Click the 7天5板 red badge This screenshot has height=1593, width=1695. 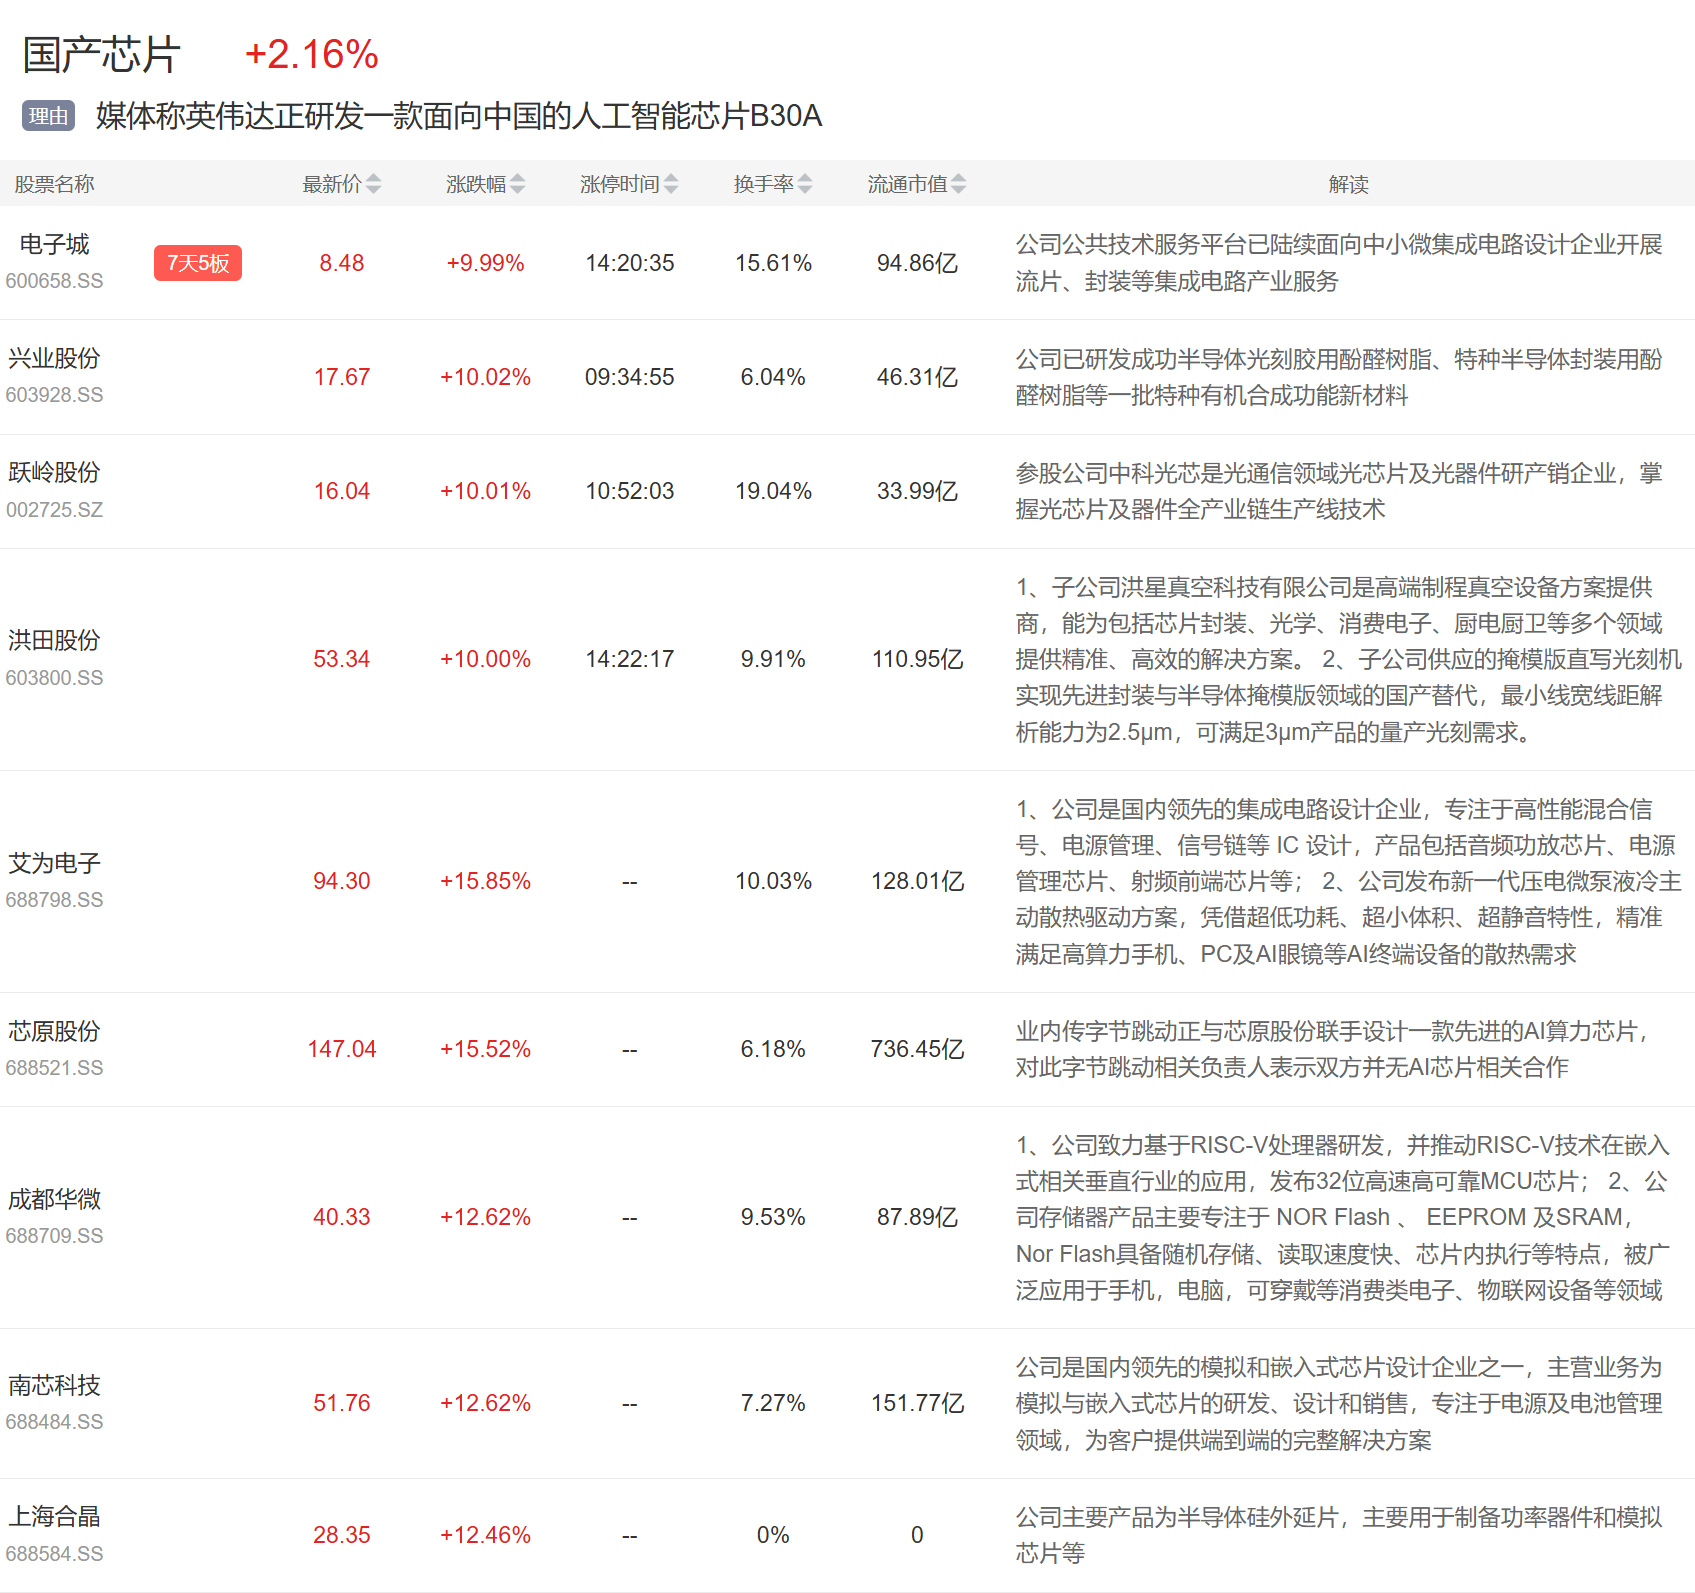[198, 263]
